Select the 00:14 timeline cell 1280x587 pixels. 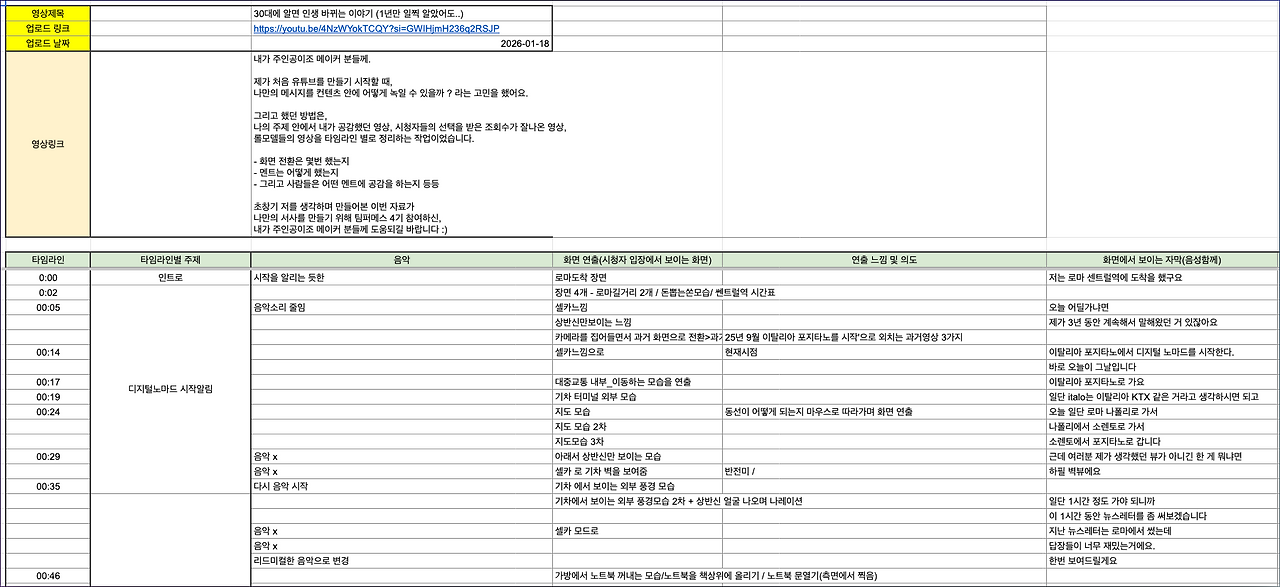[x=47, y=352]
